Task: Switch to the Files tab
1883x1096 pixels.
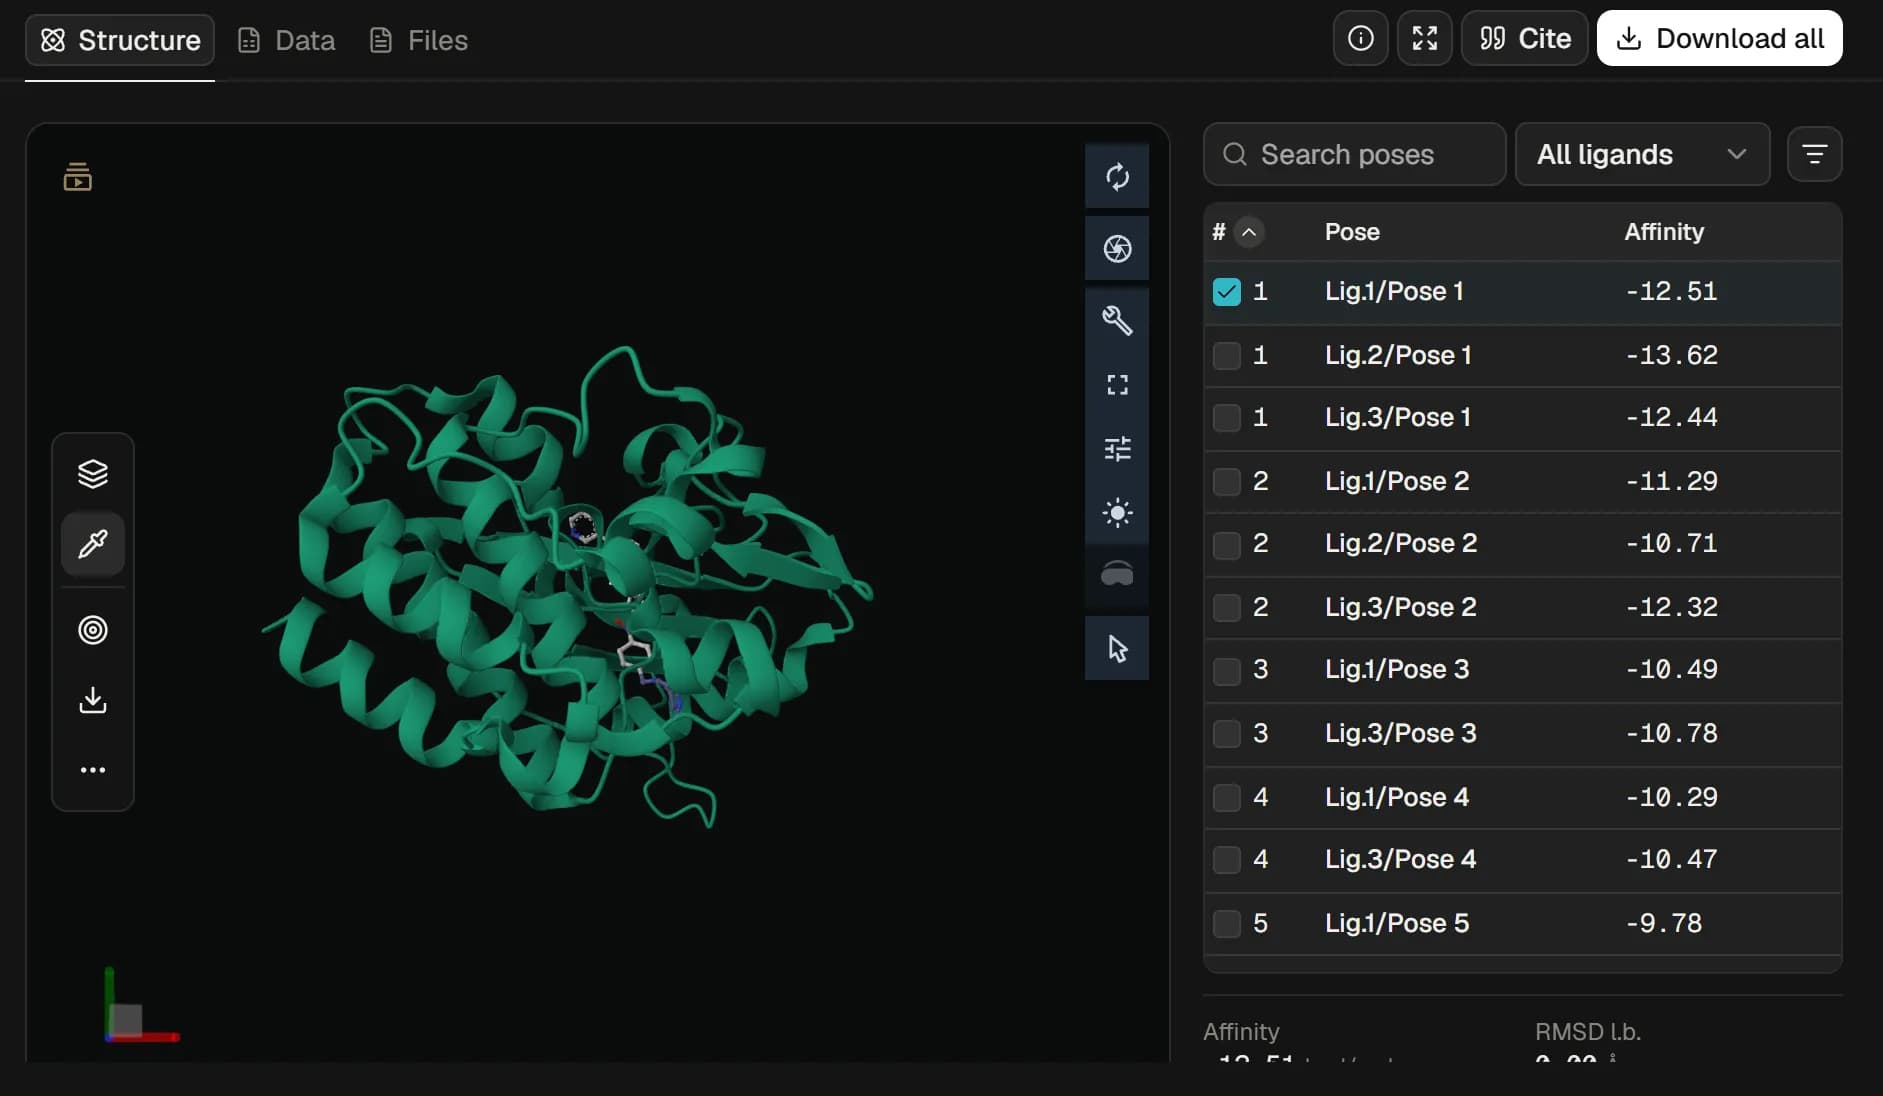Action: tap(418, 40)
